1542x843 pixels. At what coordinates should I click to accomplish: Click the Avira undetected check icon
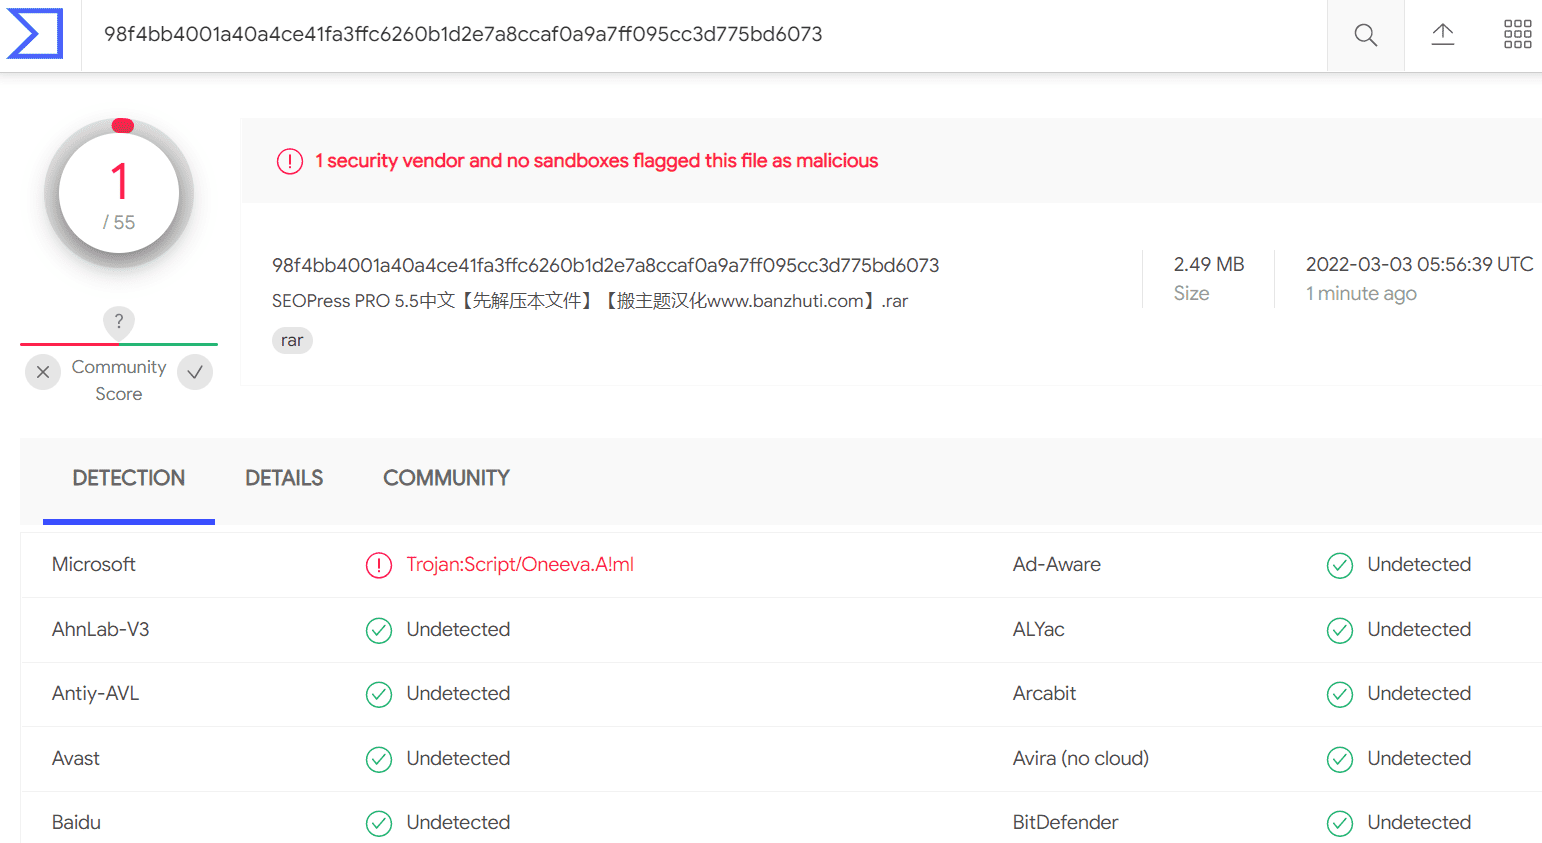point(1340,760)
